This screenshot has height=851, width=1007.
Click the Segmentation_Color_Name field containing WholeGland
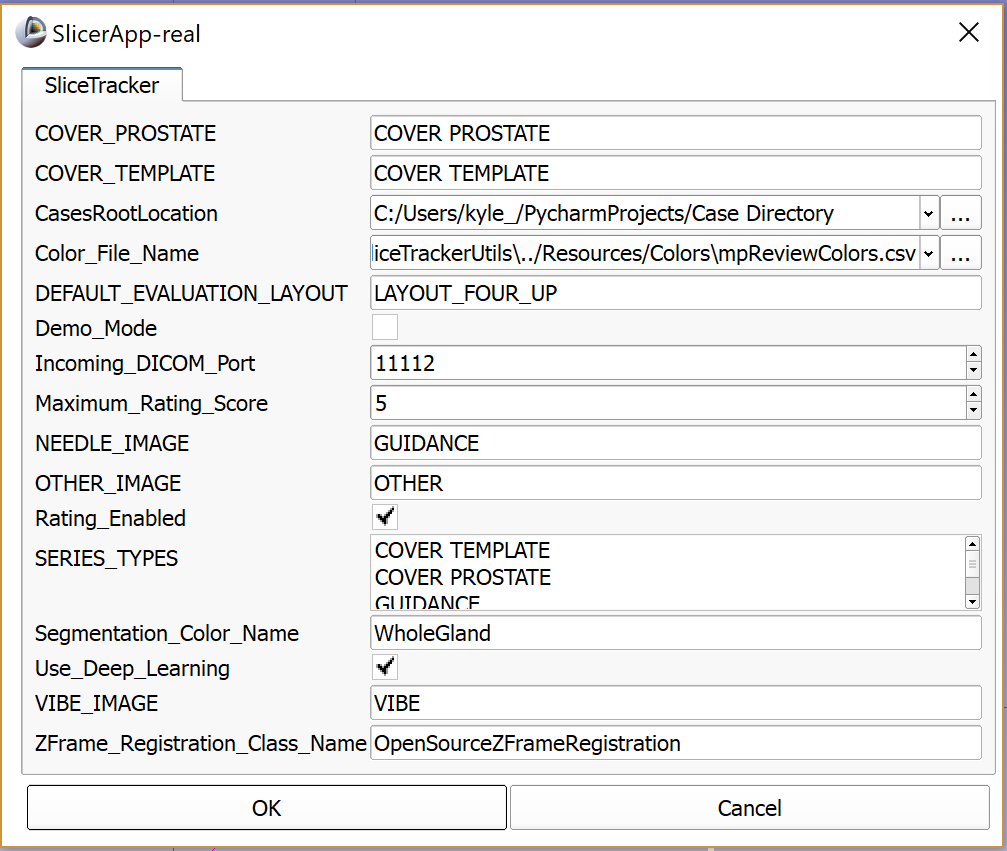click(675, 633)
